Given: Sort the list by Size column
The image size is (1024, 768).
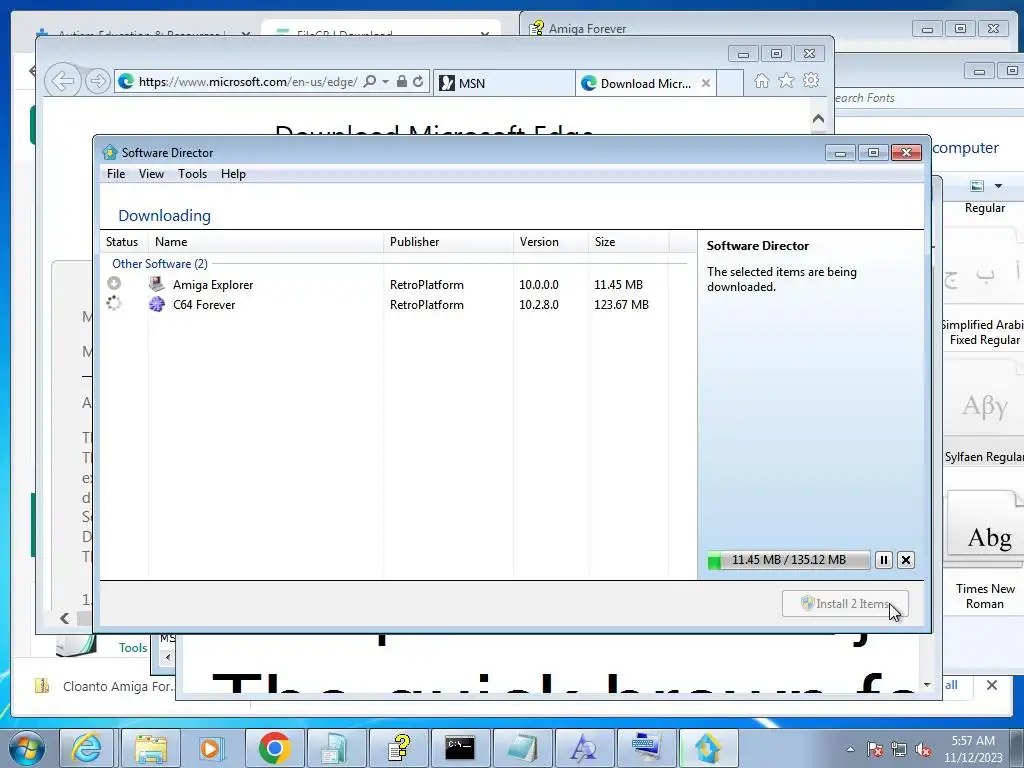Looking at the screenshot, I should click(628, 242).
